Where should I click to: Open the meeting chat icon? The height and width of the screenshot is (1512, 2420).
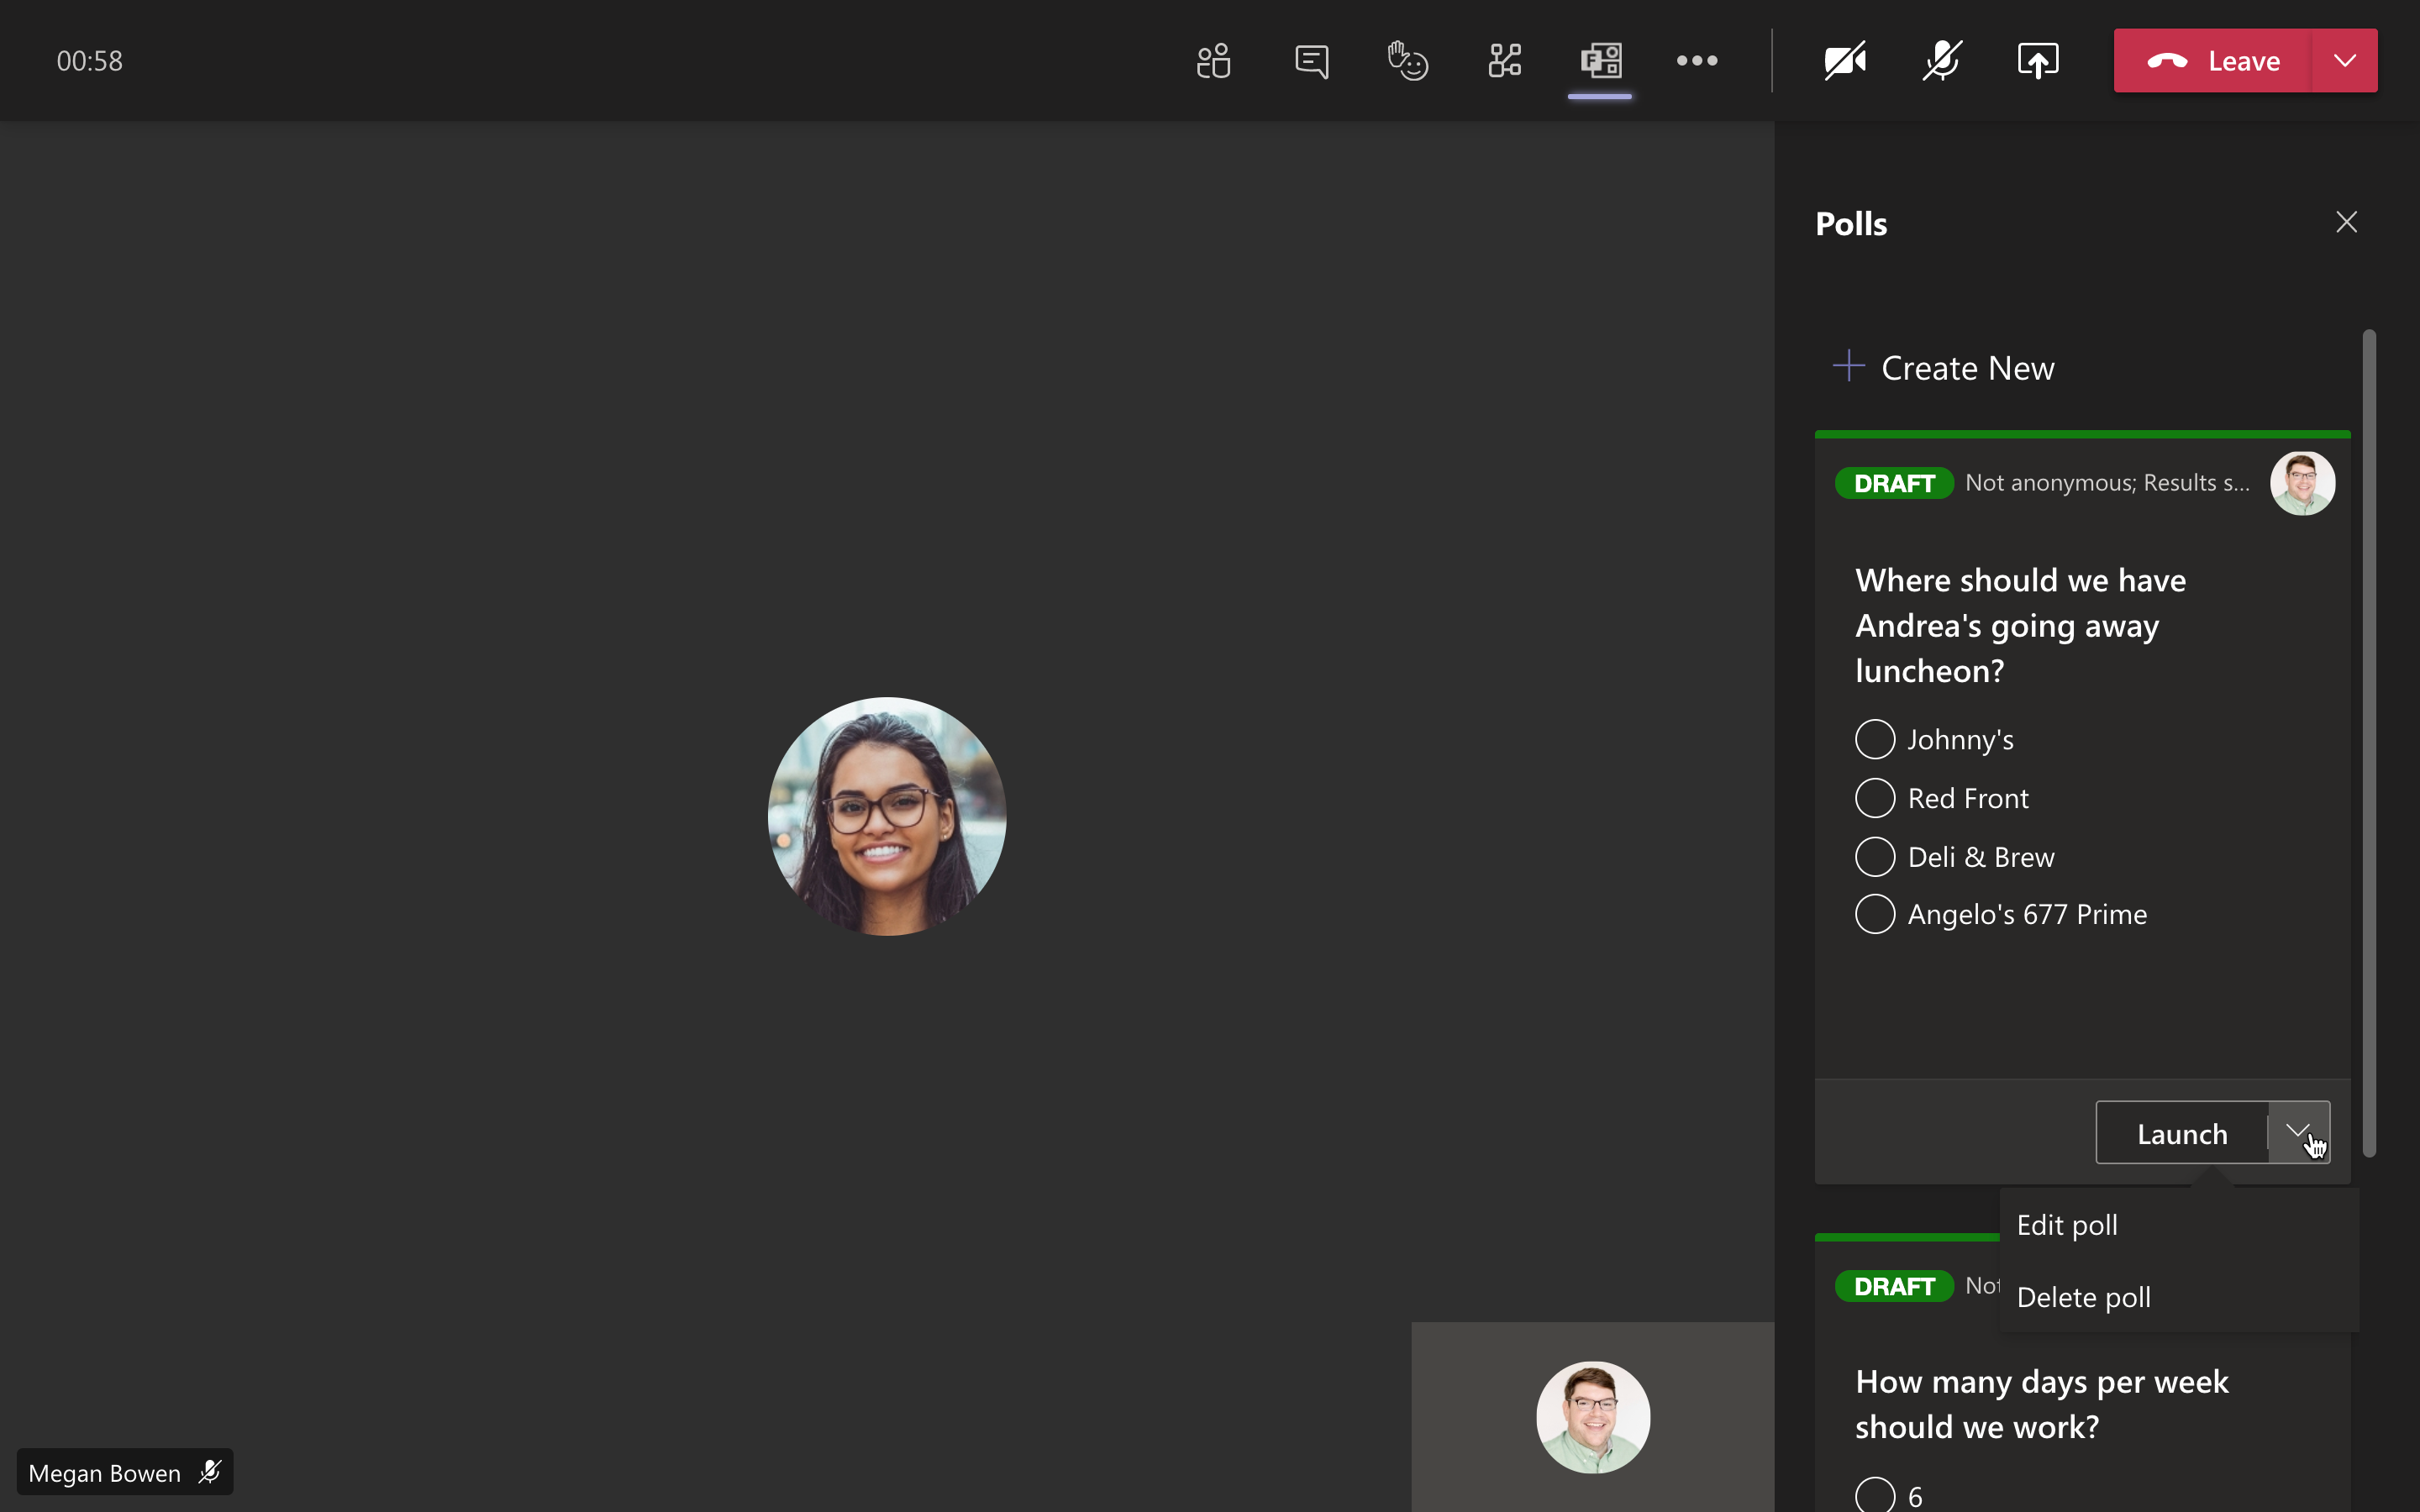1311,61
